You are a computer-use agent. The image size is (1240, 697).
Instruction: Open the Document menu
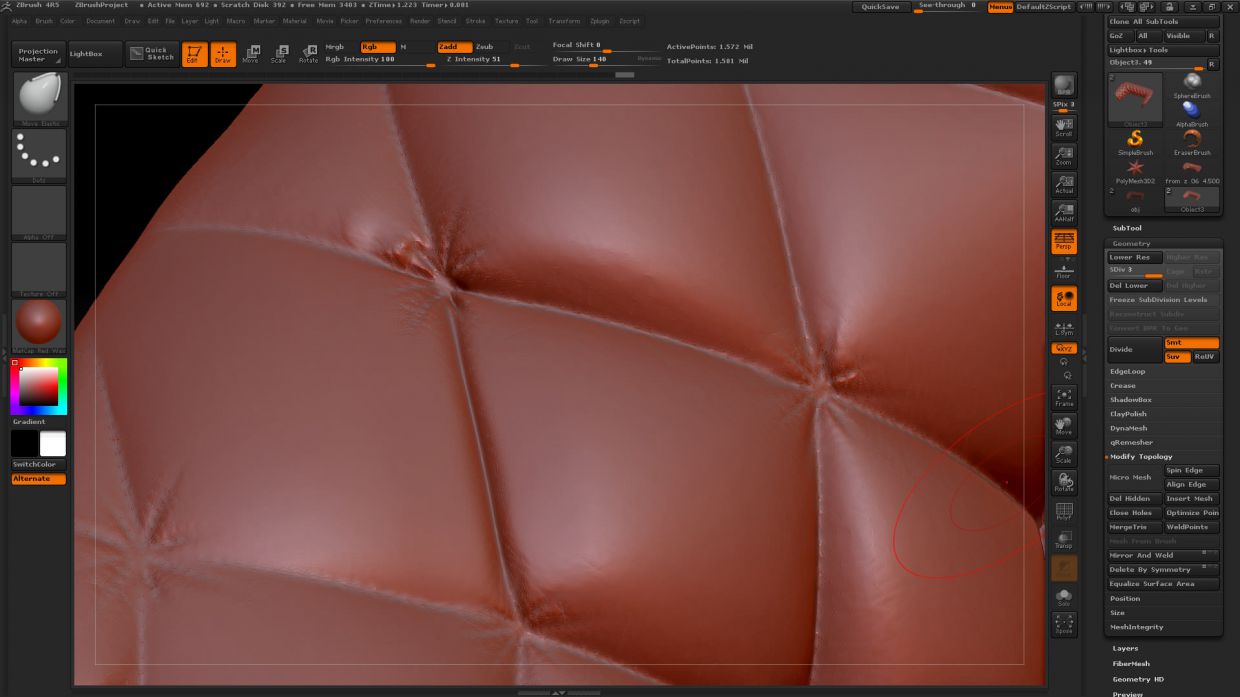tap(100, 21)
